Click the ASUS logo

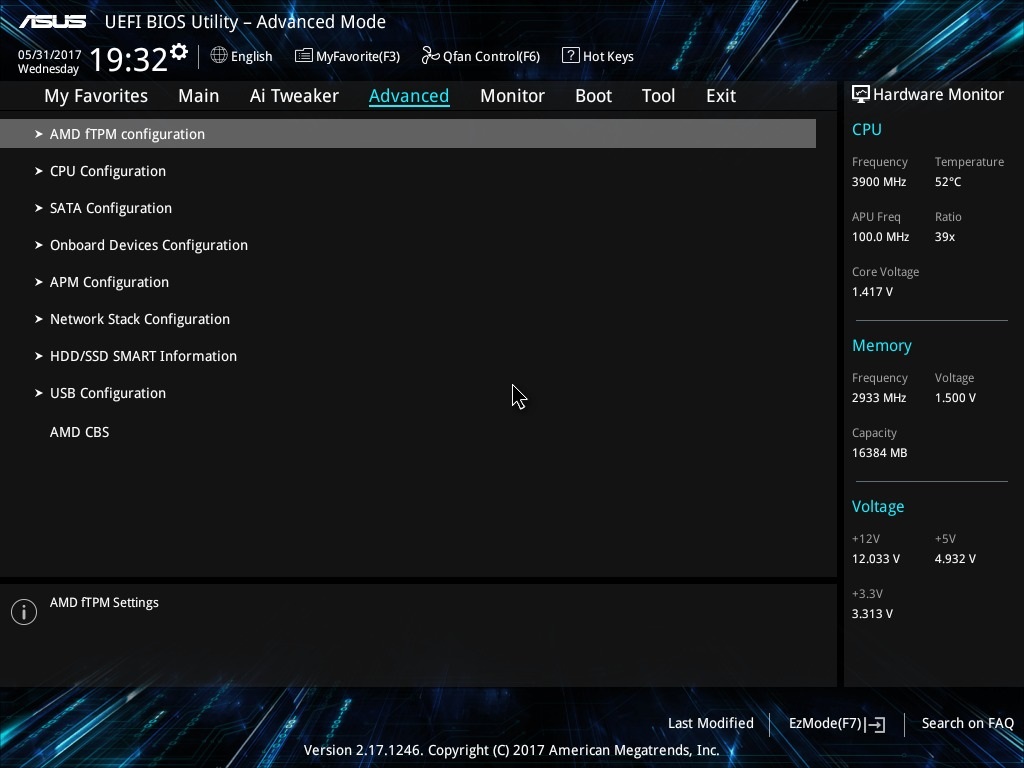pyautogui.click(x=52, y=22)
